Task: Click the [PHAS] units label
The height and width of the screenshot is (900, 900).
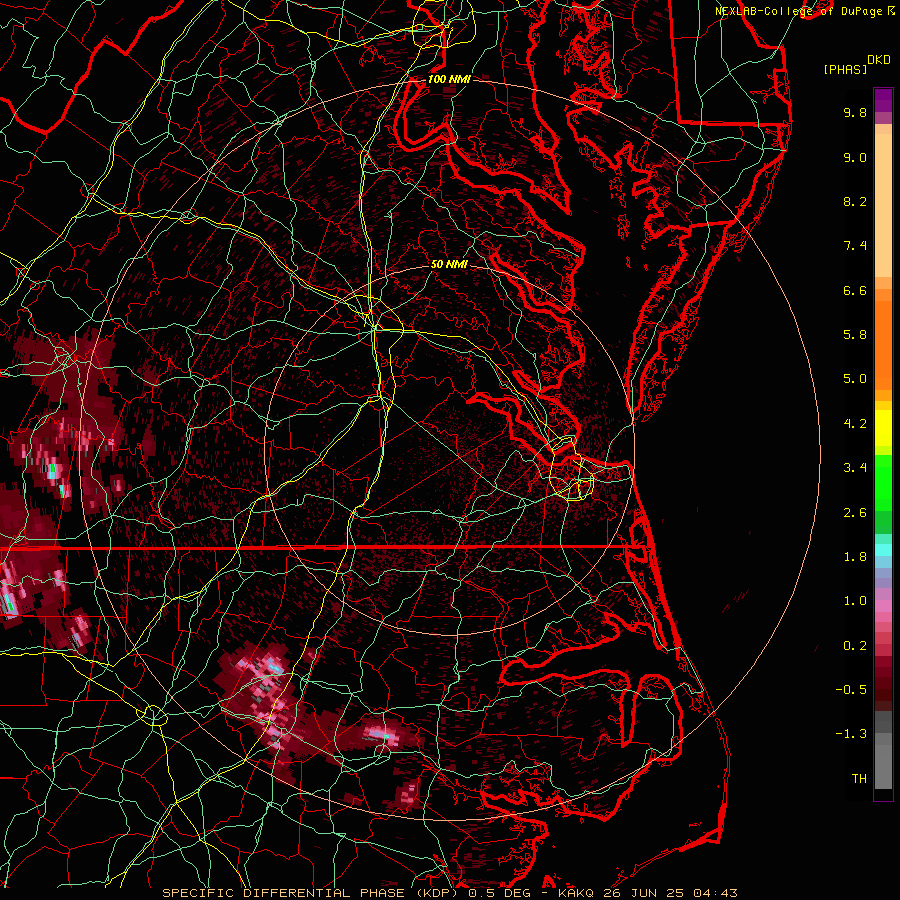Action: point(845,70)
